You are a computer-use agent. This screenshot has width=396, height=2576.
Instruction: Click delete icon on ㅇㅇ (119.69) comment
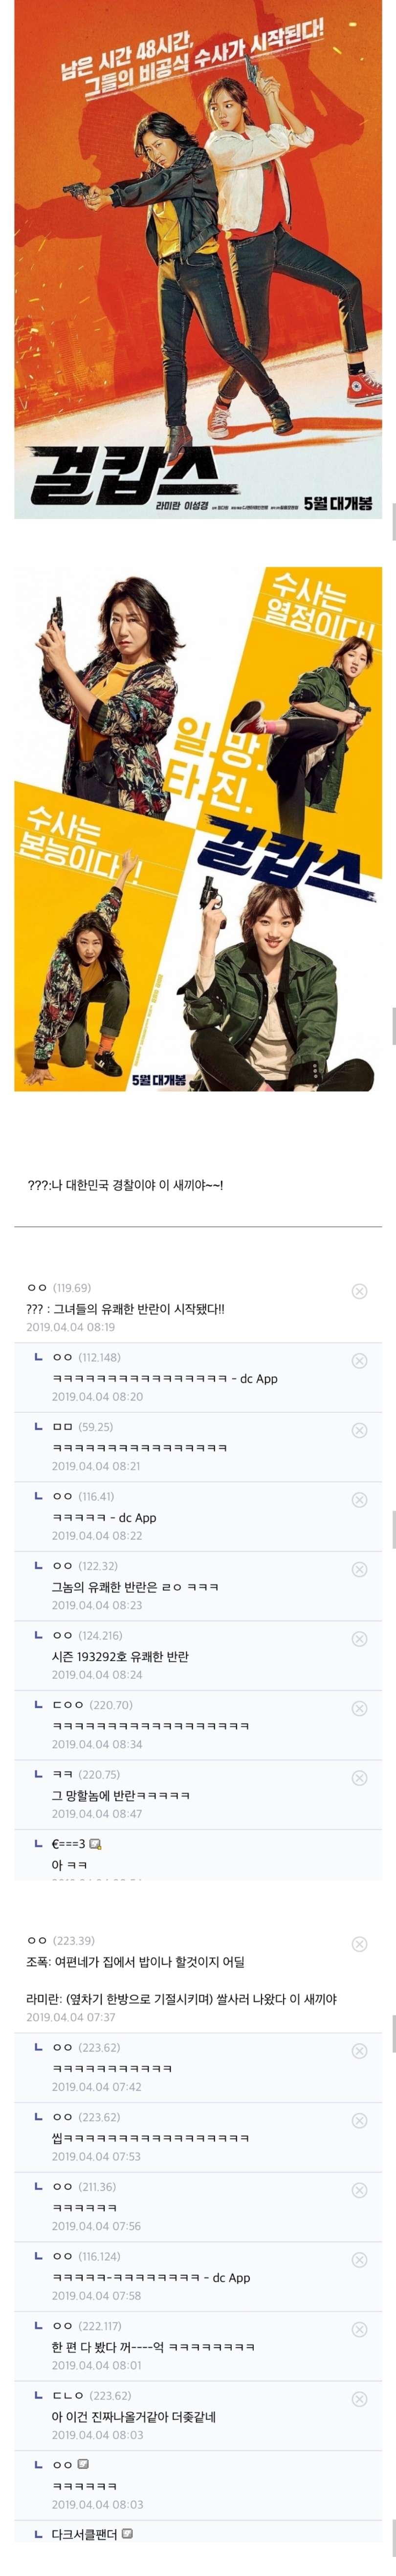360,1291
